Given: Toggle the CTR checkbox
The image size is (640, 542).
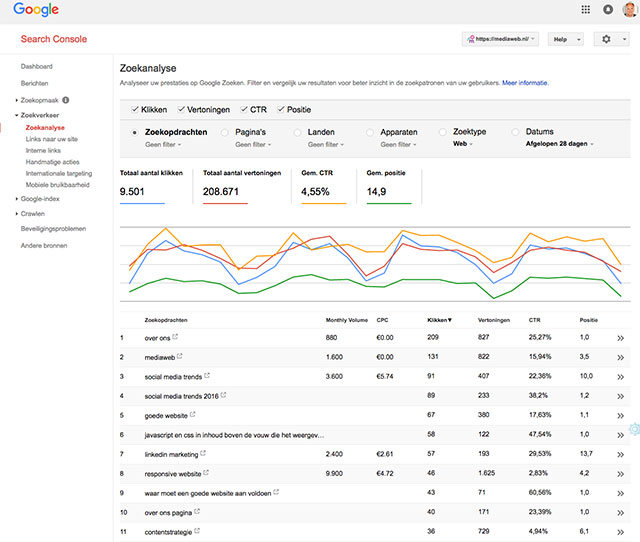Looking at the screenshot, I should [244, 109].
